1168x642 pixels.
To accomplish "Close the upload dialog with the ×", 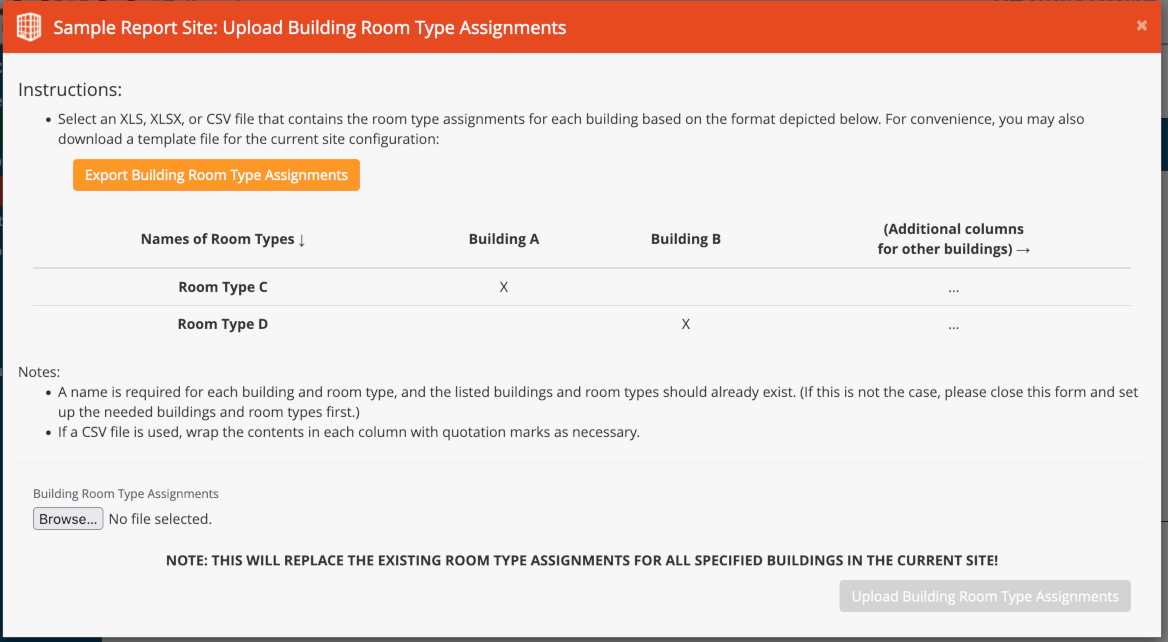I will pos(1141,26).
